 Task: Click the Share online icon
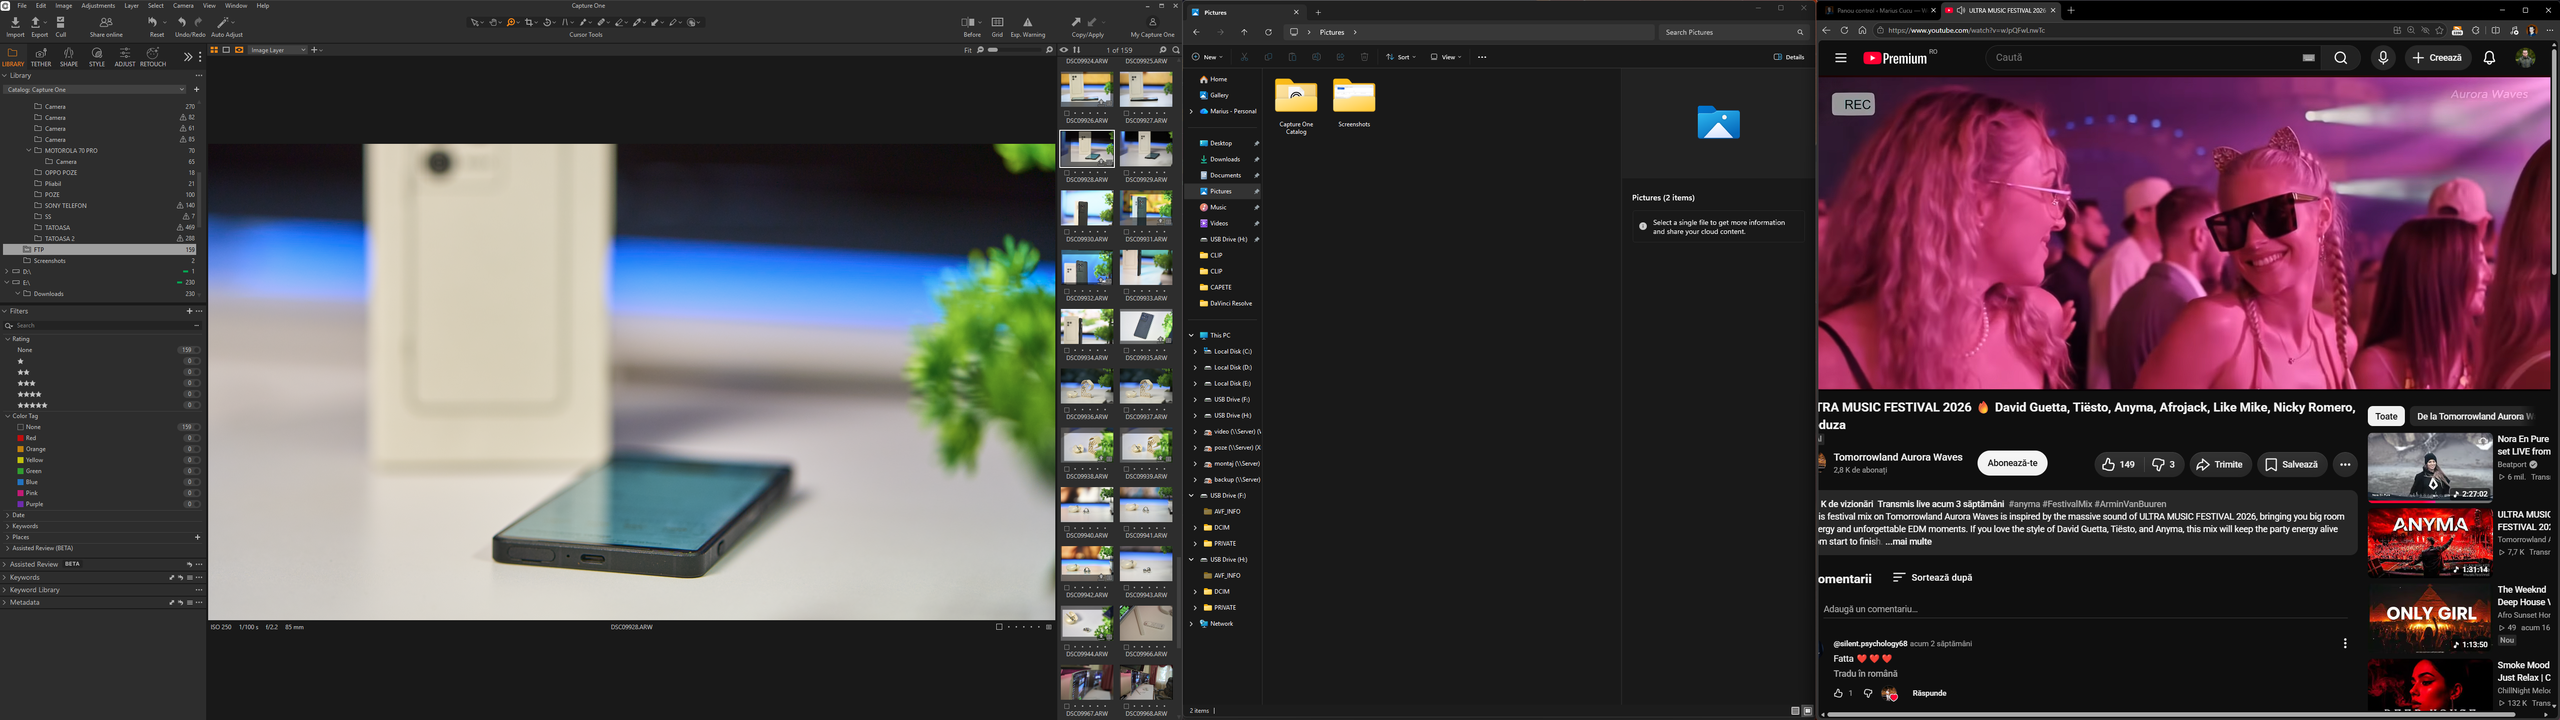(106, 22)
